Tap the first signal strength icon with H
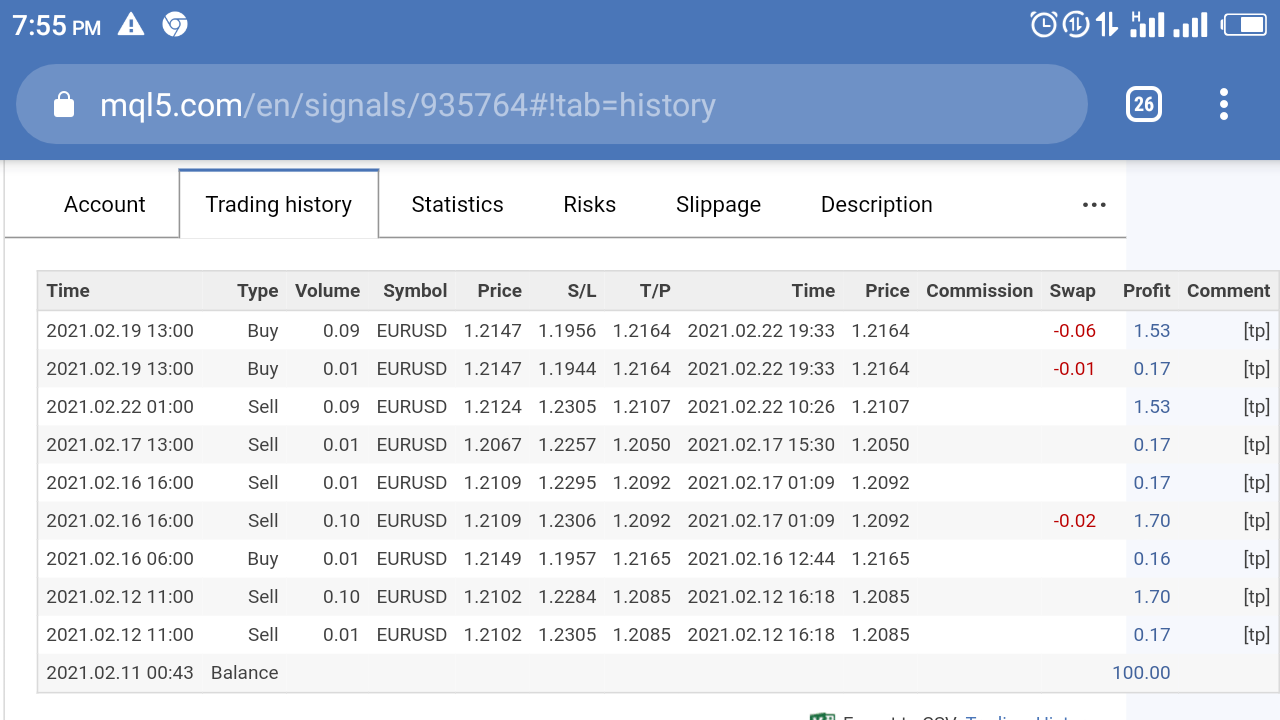Image resolution: width=1280 pixels, height=720 pixels. pyautogui.click(x=1147, y=25)
